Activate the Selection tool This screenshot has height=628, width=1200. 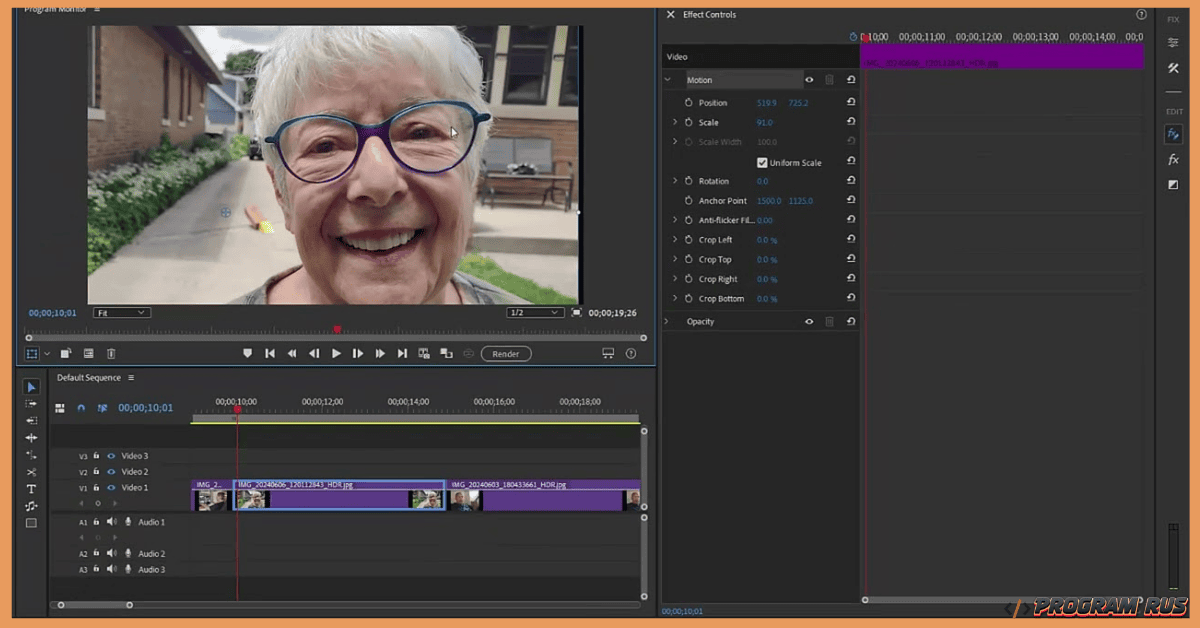[31, 387]
